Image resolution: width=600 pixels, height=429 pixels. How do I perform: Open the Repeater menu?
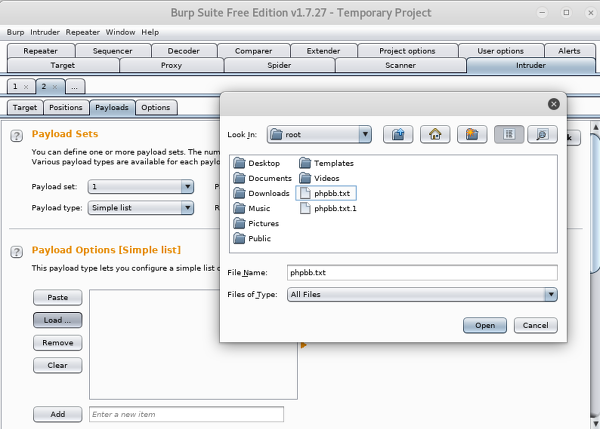coord(83,32)
